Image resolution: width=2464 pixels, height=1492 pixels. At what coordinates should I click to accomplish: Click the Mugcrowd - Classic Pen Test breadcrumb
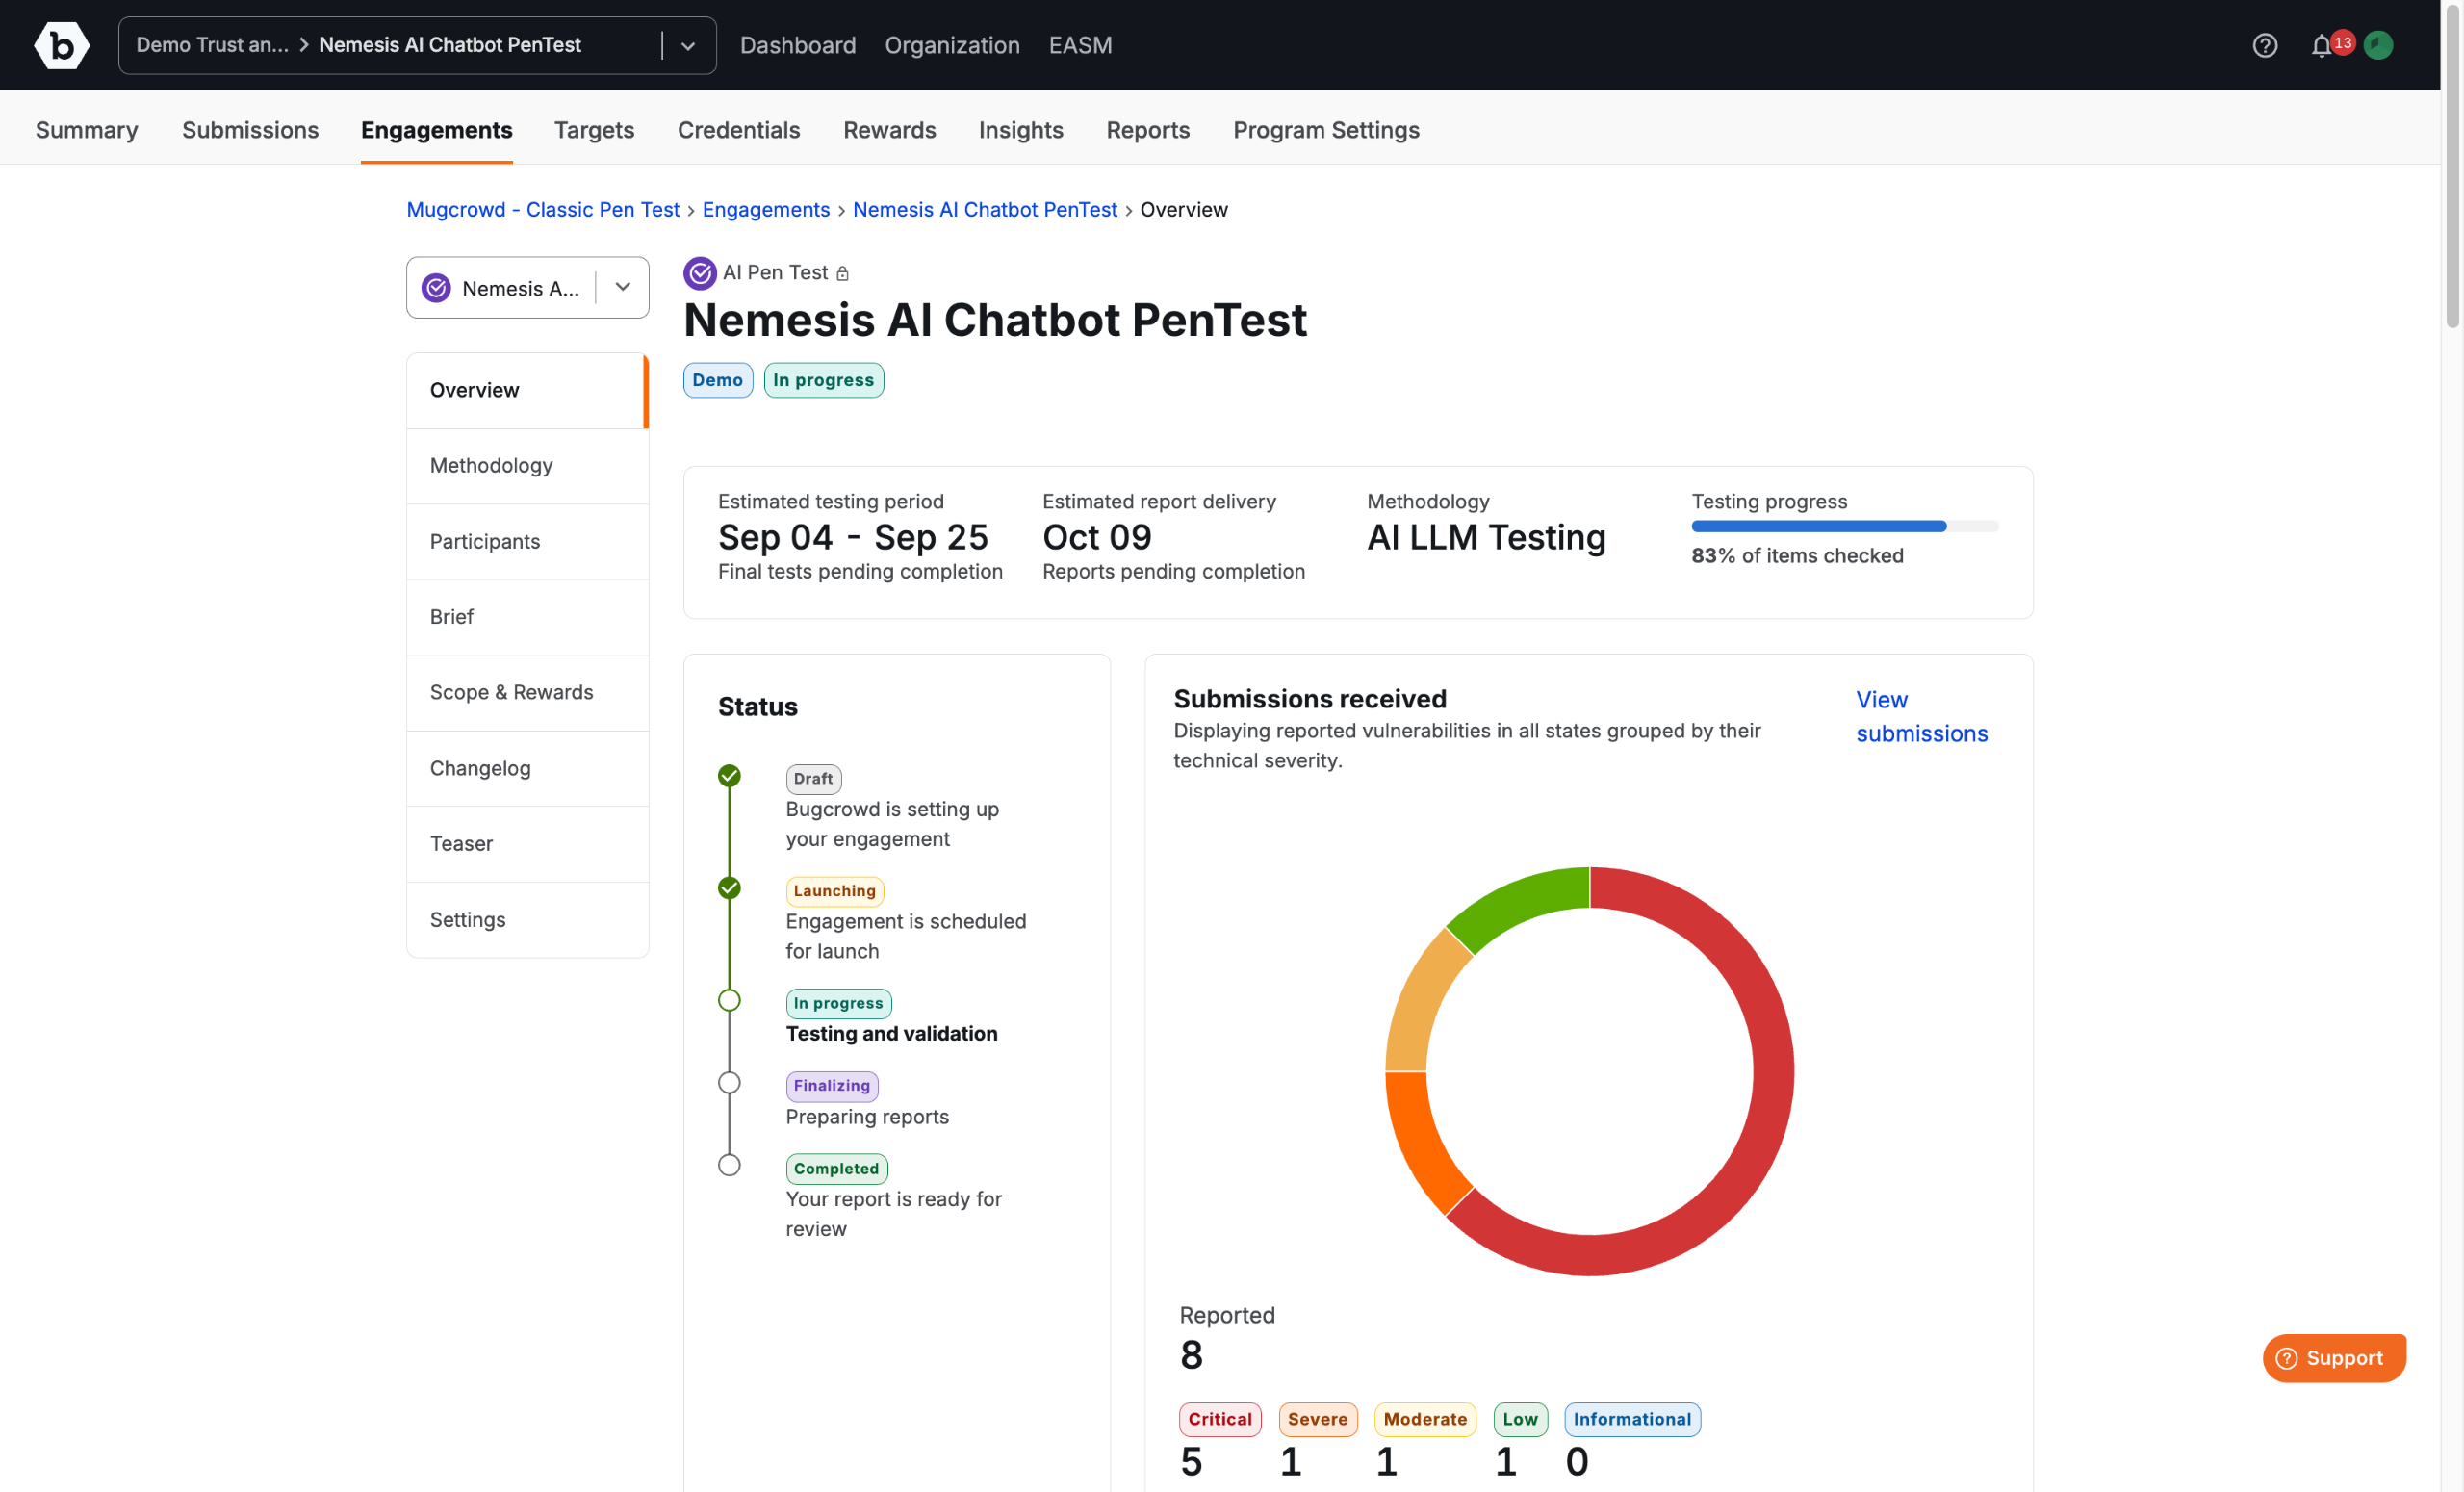coord(542,209)
